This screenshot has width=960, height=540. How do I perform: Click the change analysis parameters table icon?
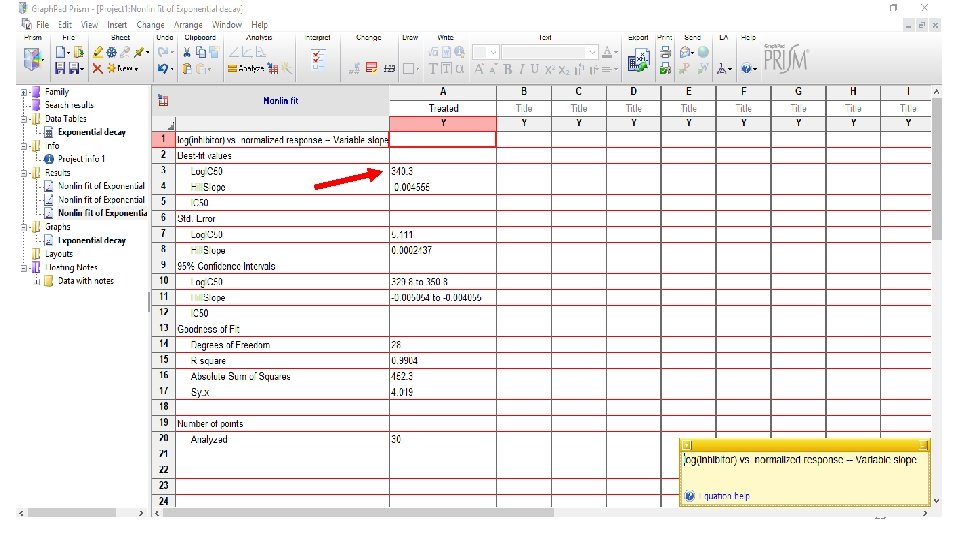(x=273, y=69)
